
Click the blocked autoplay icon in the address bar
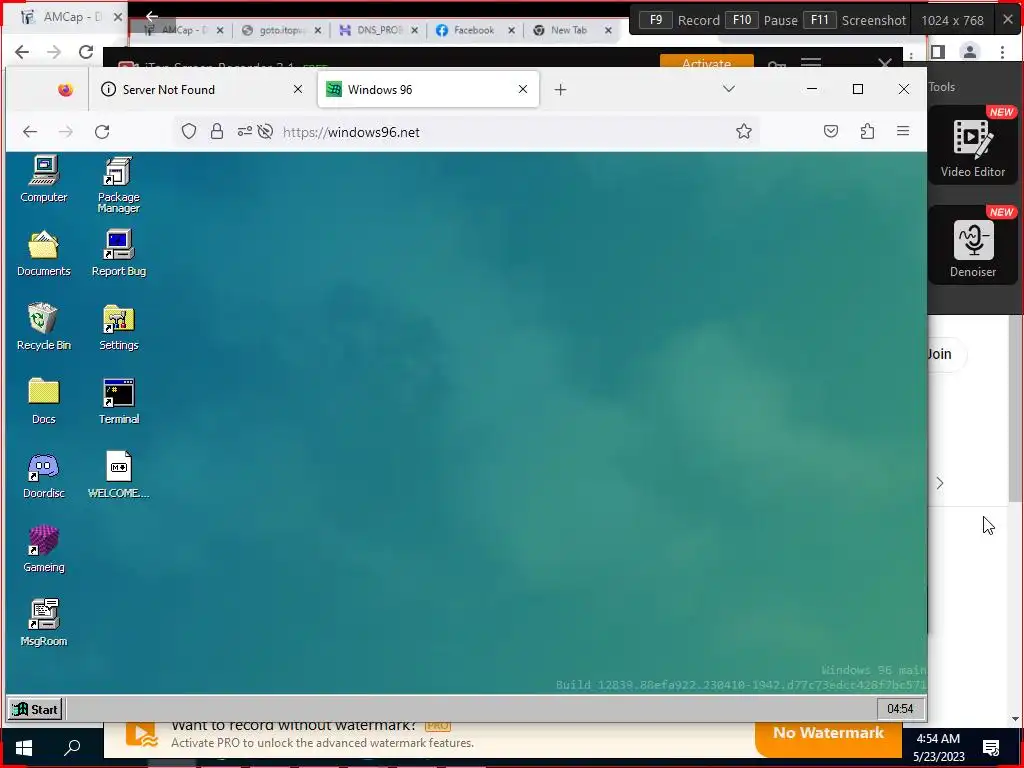coord(265,132)
